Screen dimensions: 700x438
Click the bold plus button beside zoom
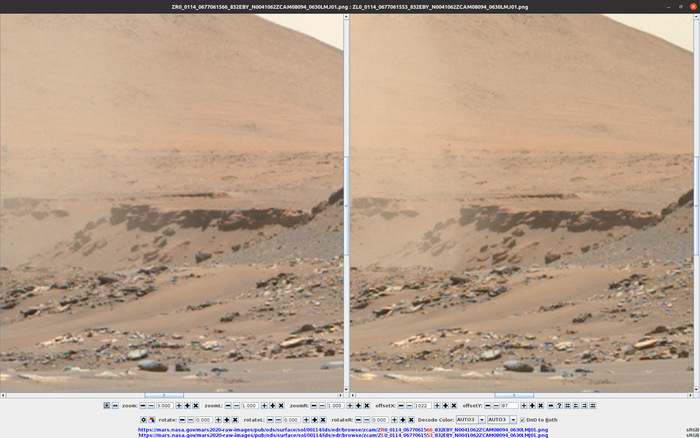click(x=188, y=406)
